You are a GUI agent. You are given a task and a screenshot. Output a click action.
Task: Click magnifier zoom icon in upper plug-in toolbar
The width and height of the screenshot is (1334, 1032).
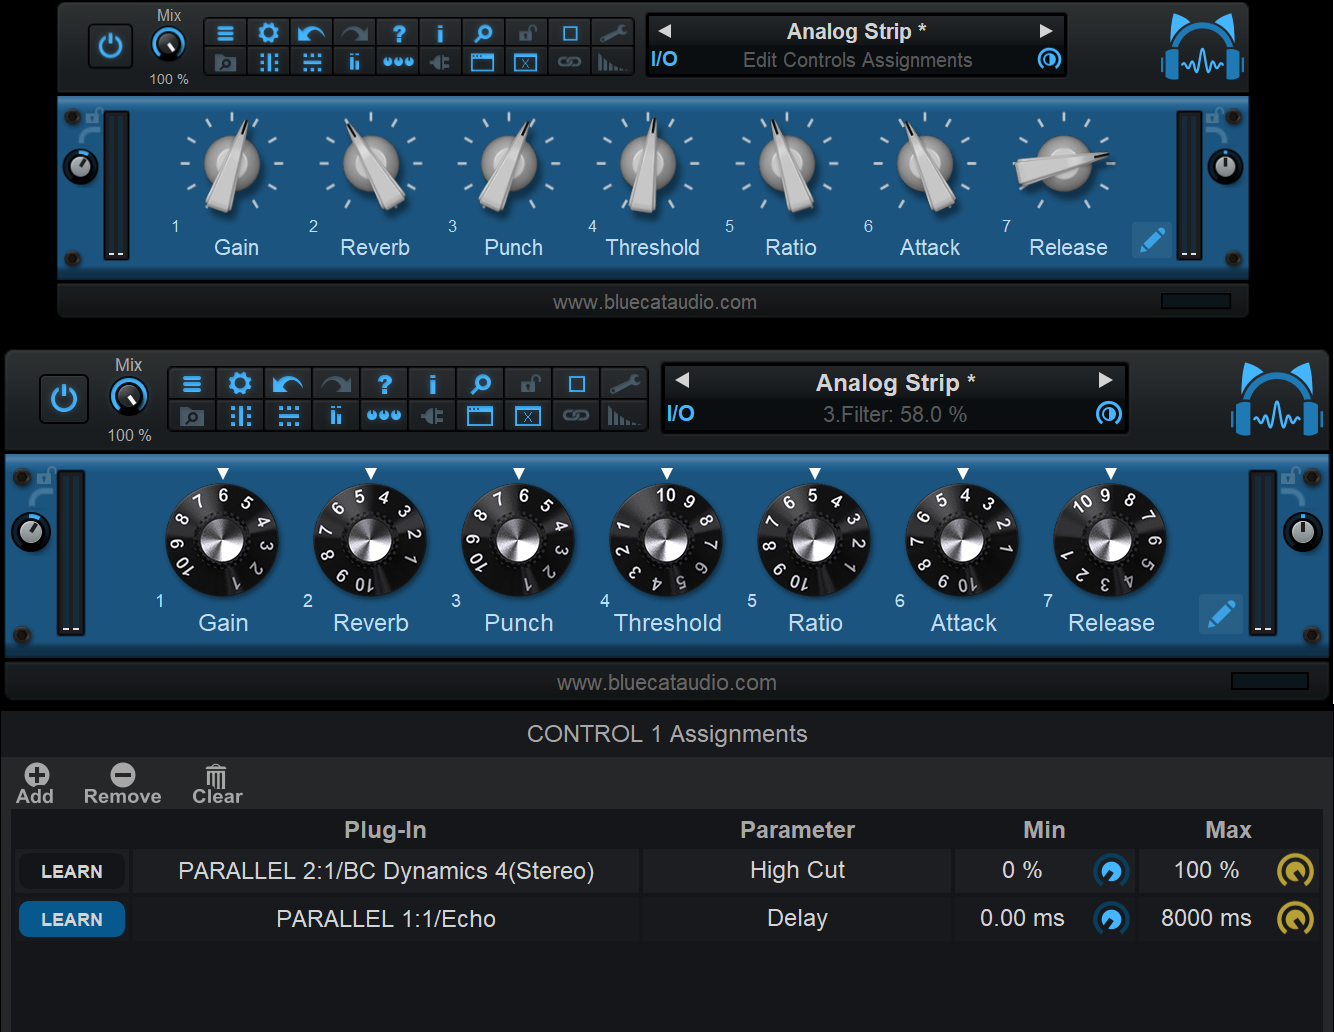[x=484, y=33]
